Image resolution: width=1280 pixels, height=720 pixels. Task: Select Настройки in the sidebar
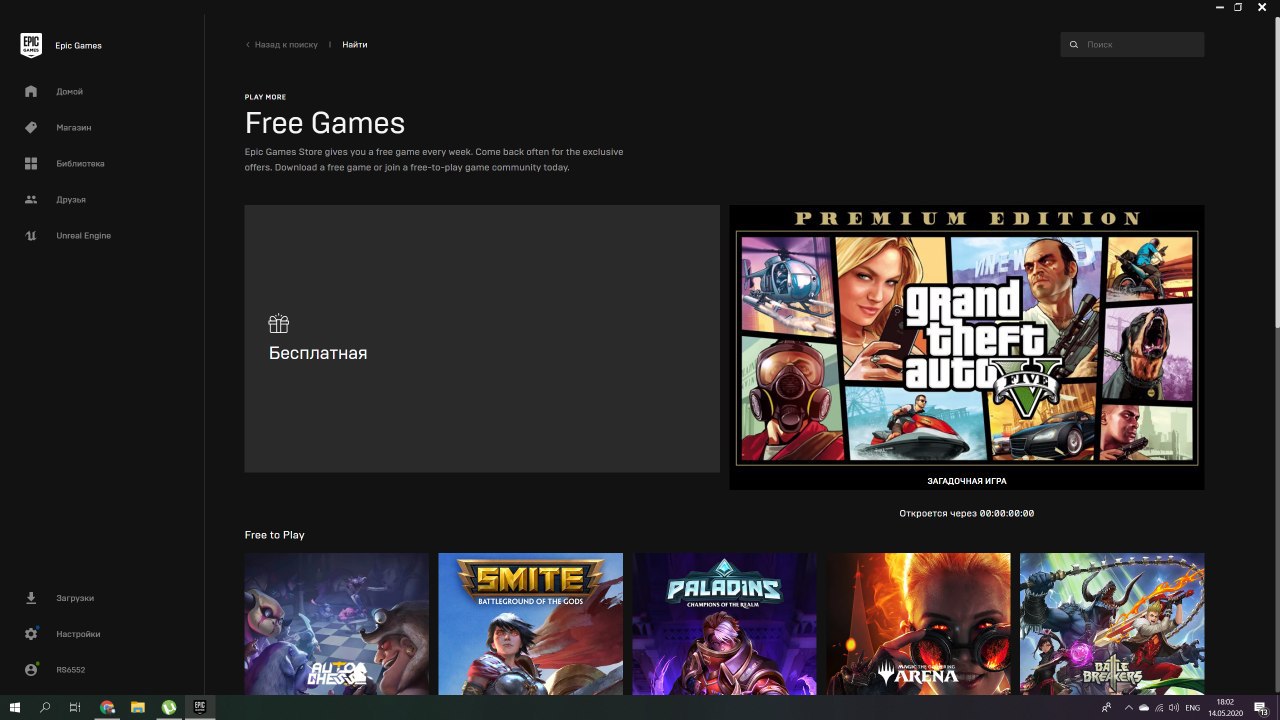click(78, 634)
